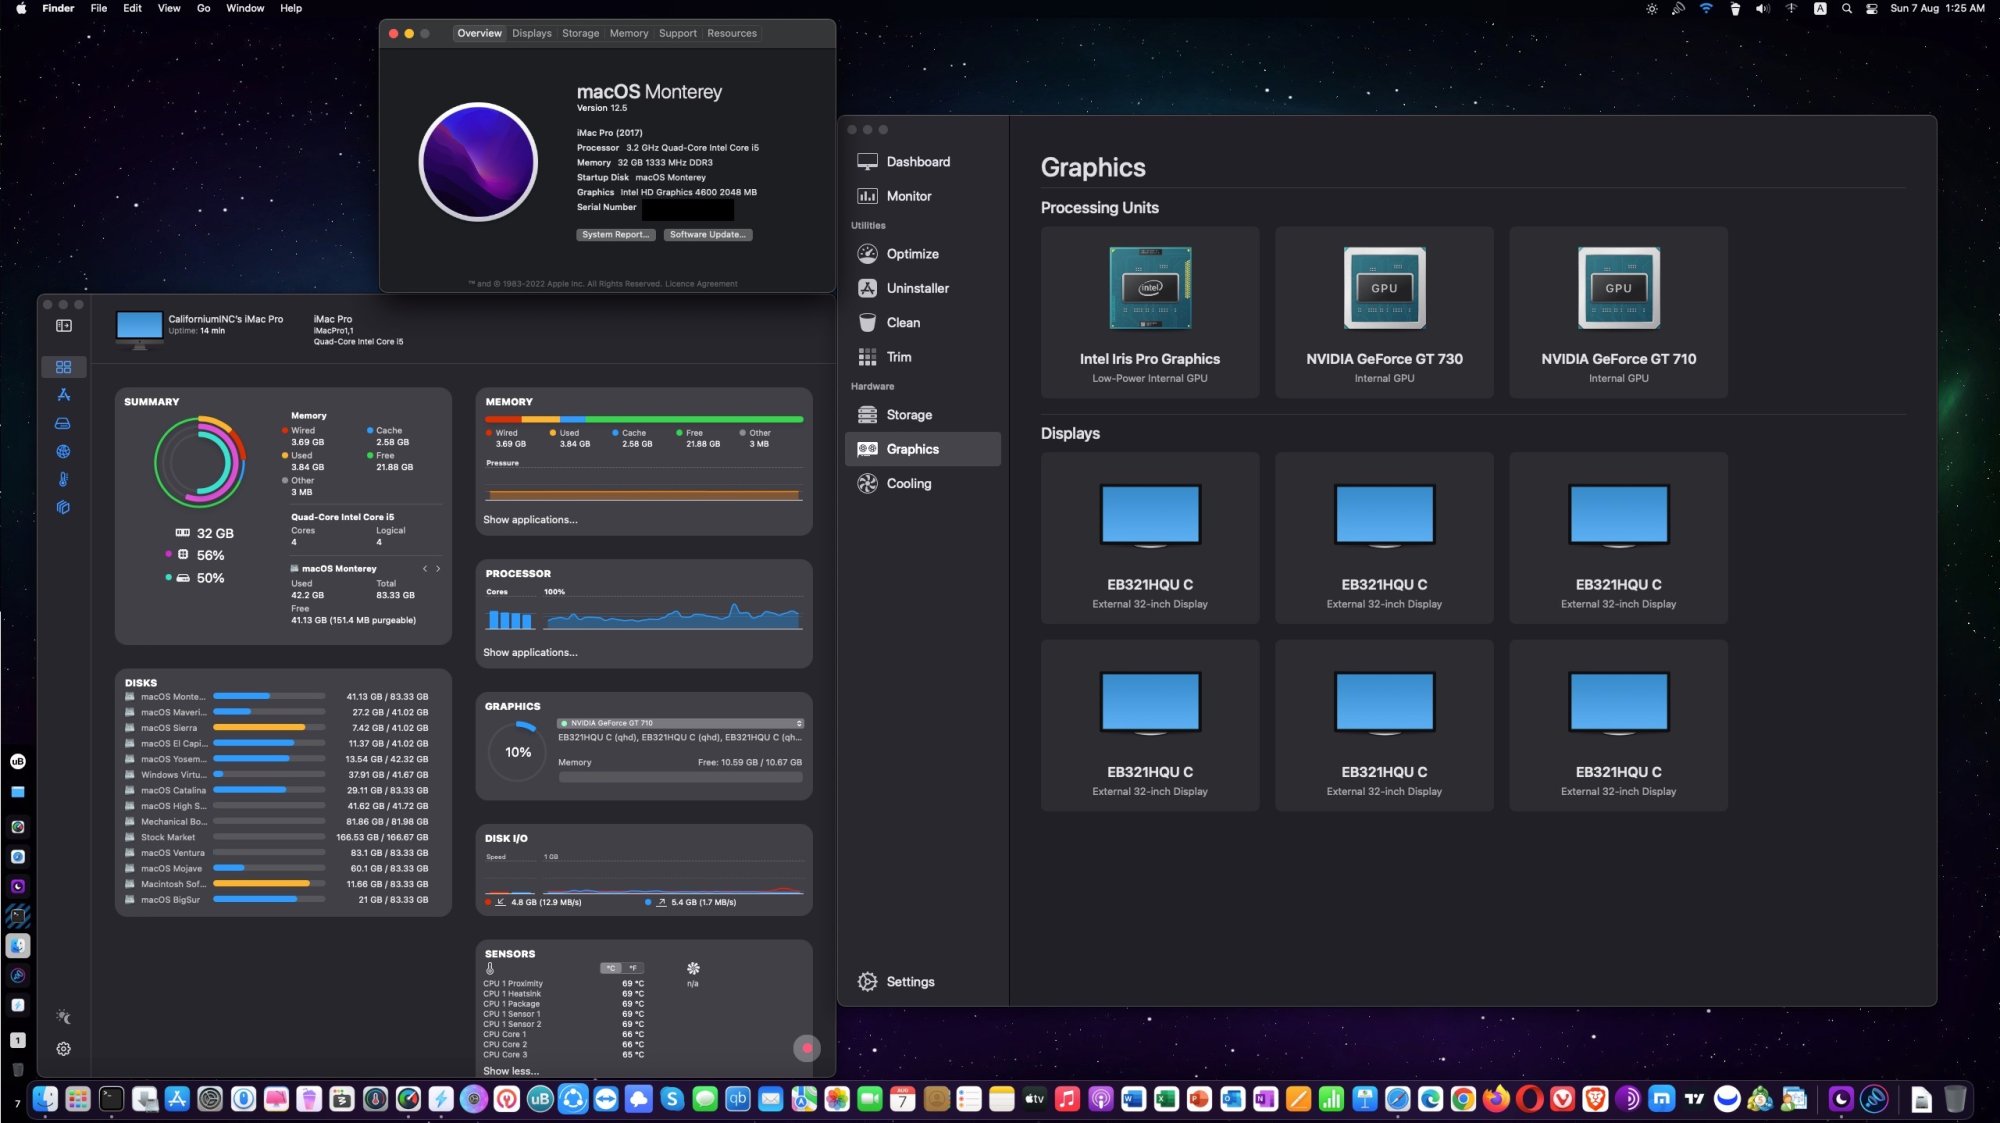The image size is (2000, 1123).
Task: Switch sensor units to °F
Action: 633,968
